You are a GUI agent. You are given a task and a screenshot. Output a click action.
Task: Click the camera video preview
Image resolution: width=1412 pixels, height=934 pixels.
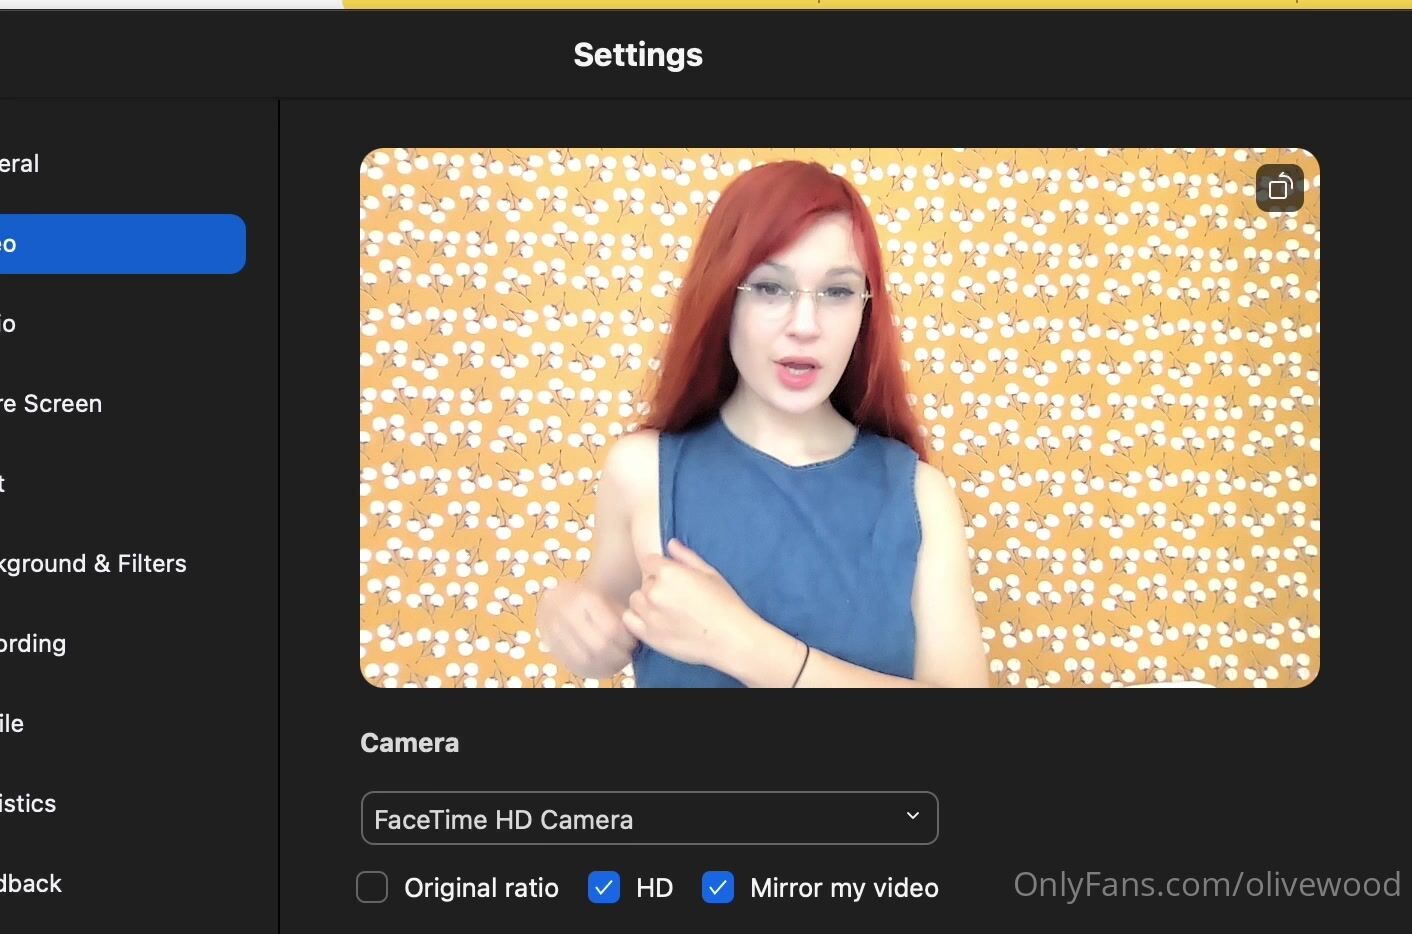click(839, 417)
